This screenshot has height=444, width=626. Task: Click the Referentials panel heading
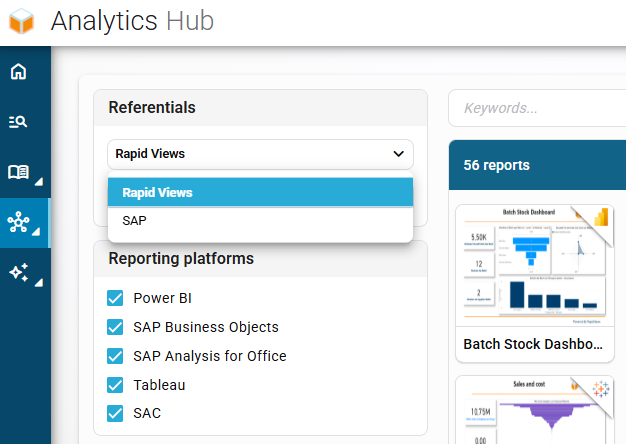152,108
